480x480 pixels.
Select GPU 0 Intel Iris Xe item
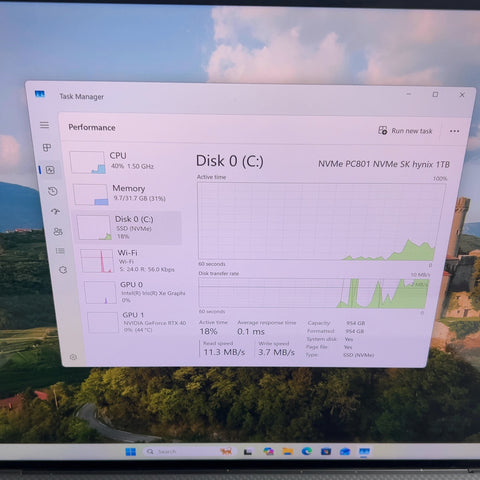click(135, 292)
